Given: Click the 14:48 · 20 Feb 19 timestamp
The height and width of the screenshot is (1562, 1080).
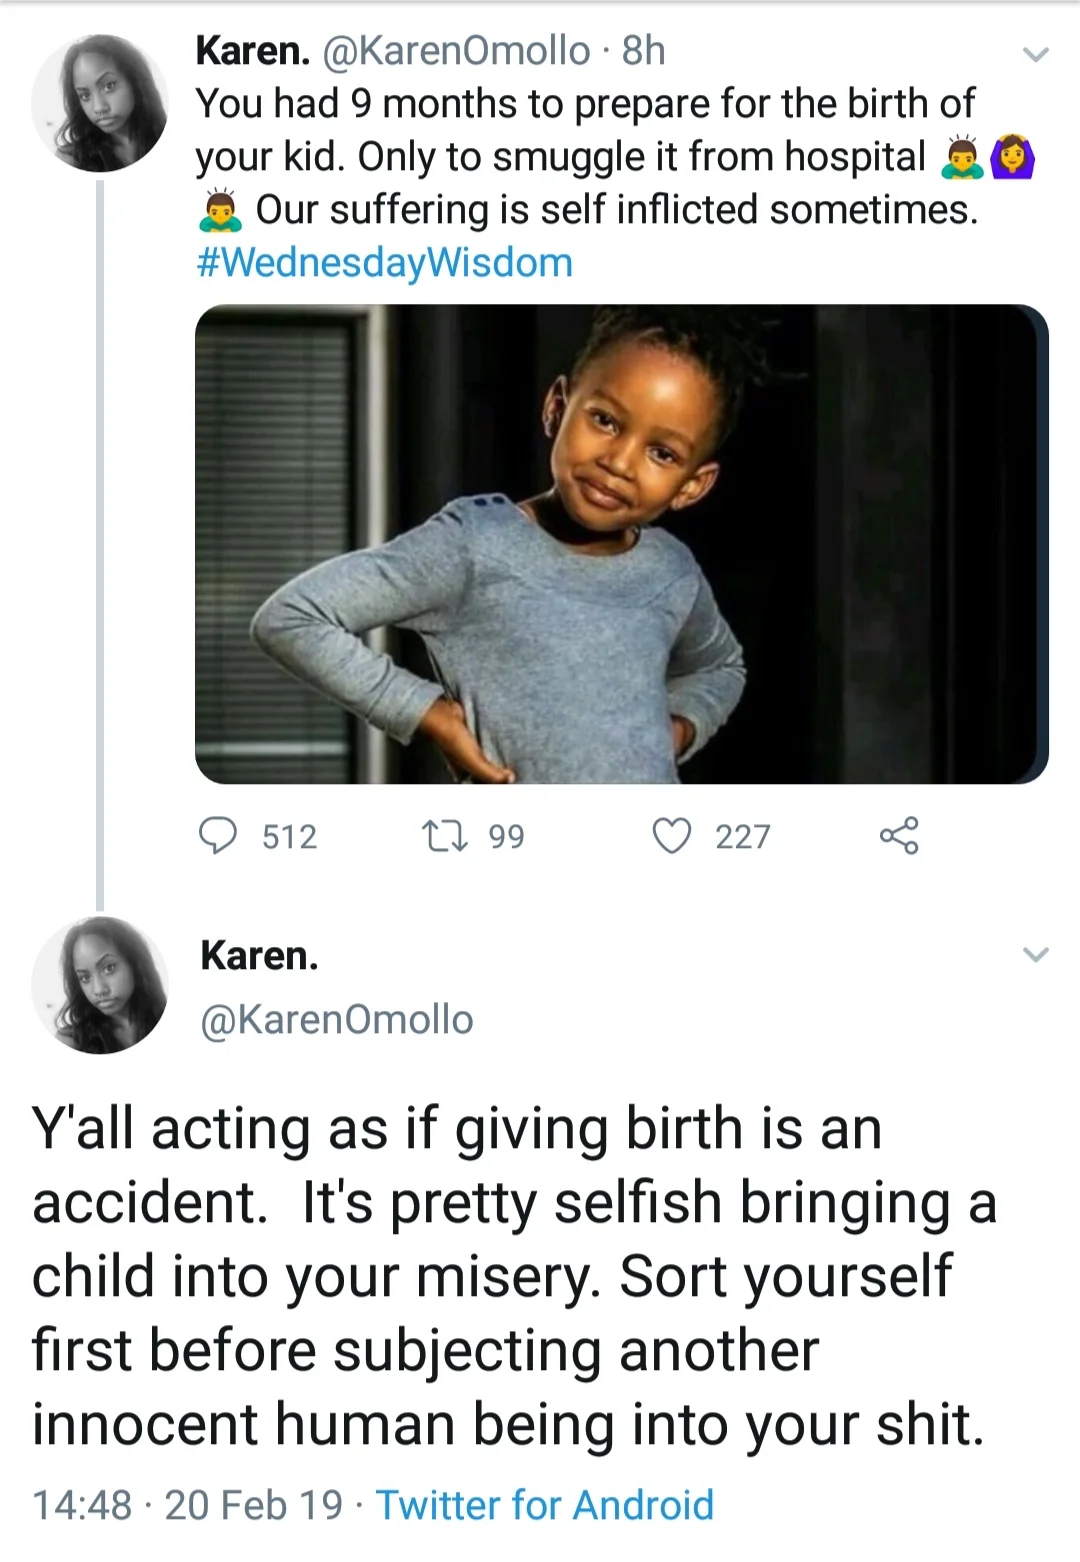Looking at the screenshot, I should click(187, 1505).
